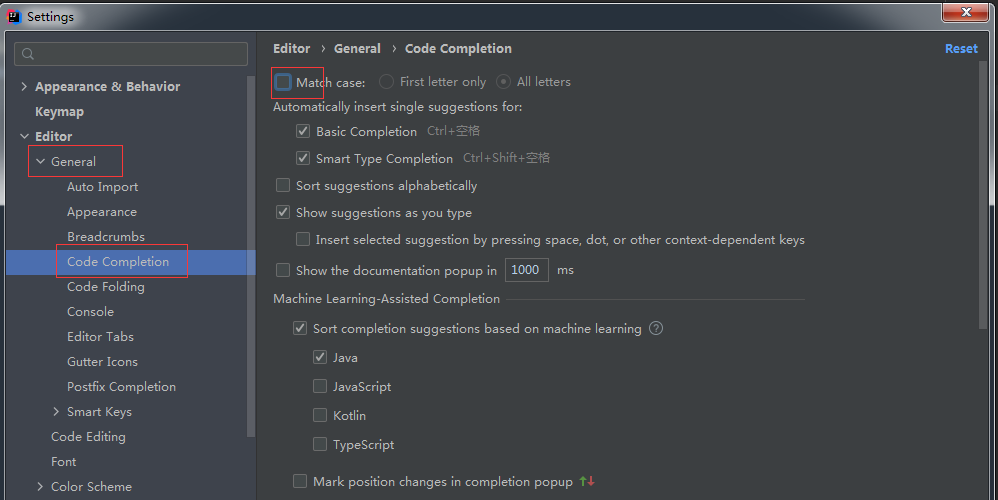
Task: Enable the Match case checkbox
Action: (284, 82)
